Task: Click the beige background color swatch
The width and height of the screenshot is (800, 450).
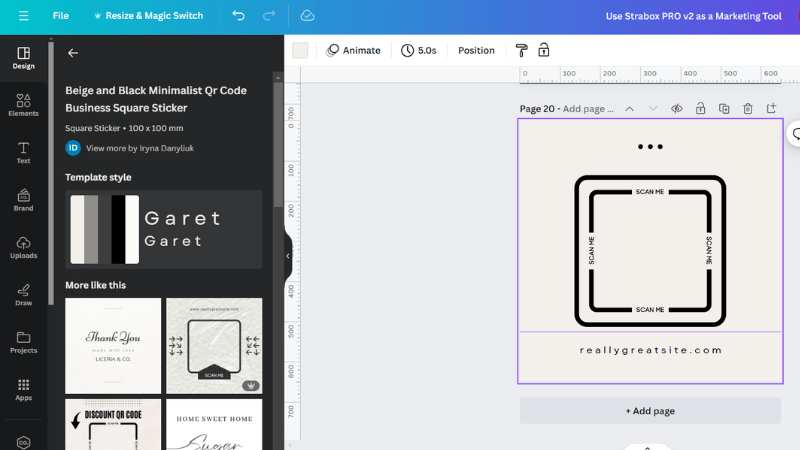Action: point(300,50)
